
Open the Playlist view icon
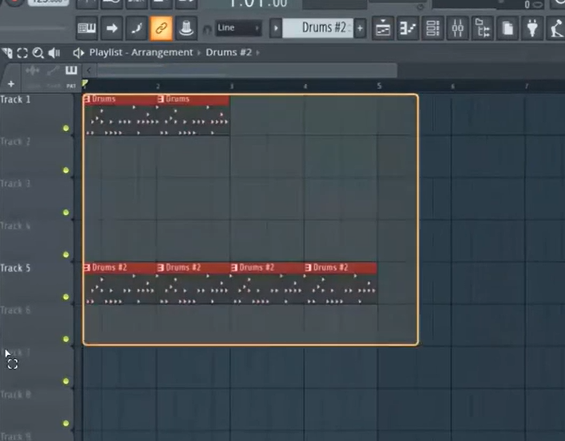(383, 28)
